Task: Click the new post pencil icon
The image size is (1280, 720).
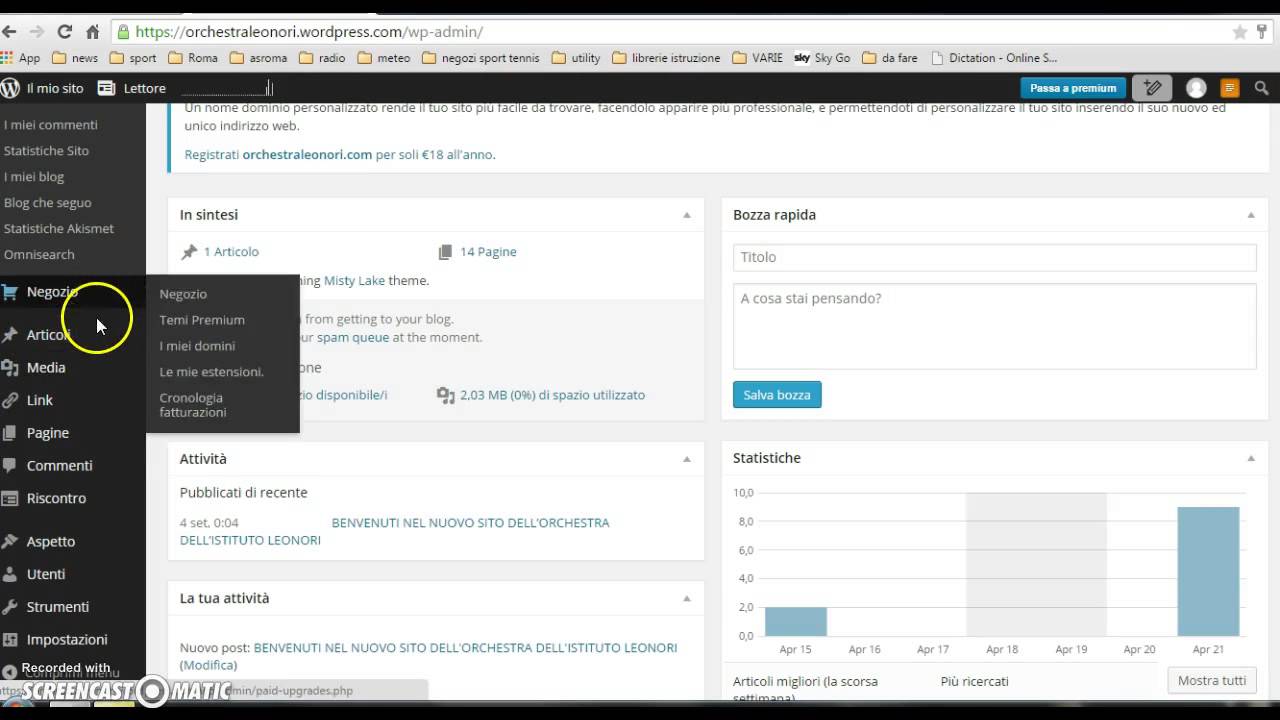Action: pos(1153,88)
